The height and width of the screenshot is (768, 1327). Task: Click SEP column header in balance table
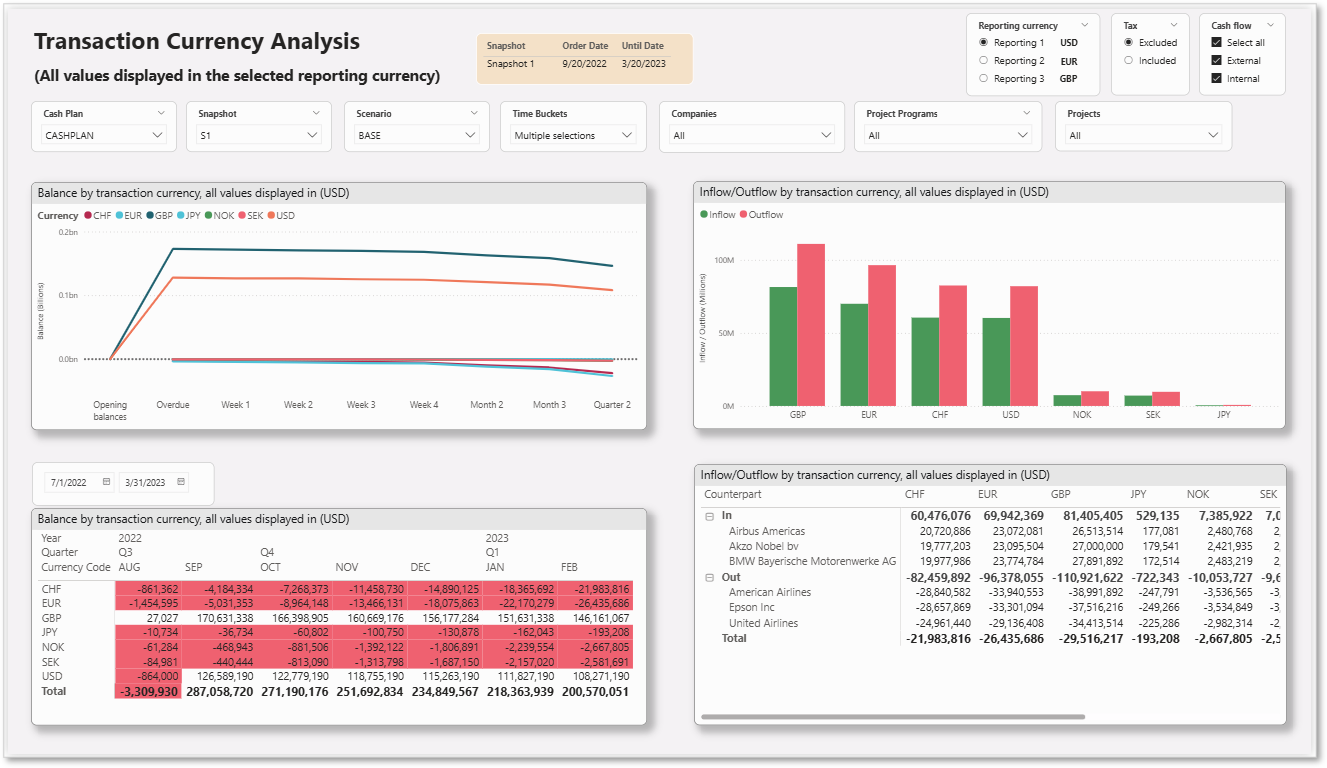pyautogui.click(x=194, y=567)
